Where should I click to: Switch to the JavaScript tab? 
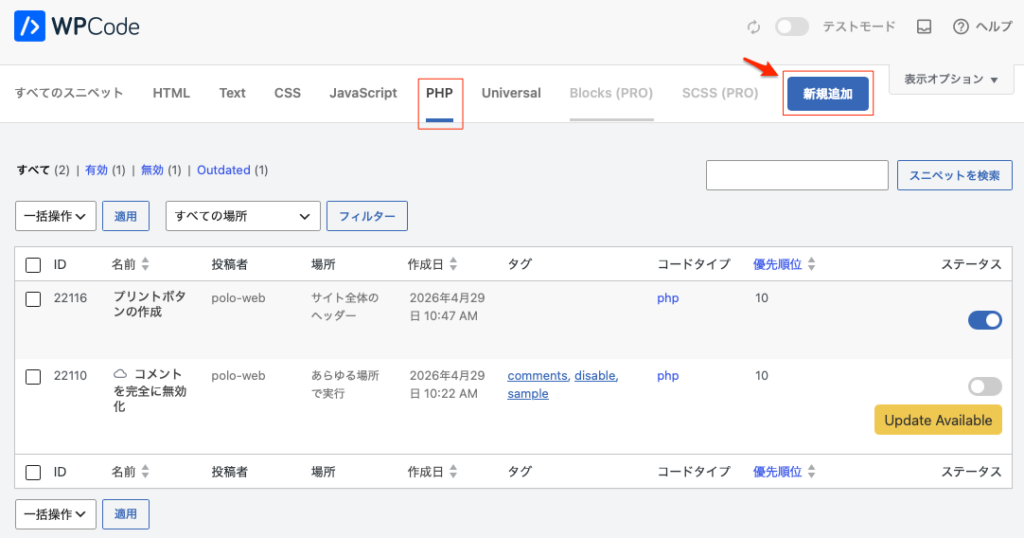(x=363, y=93)
